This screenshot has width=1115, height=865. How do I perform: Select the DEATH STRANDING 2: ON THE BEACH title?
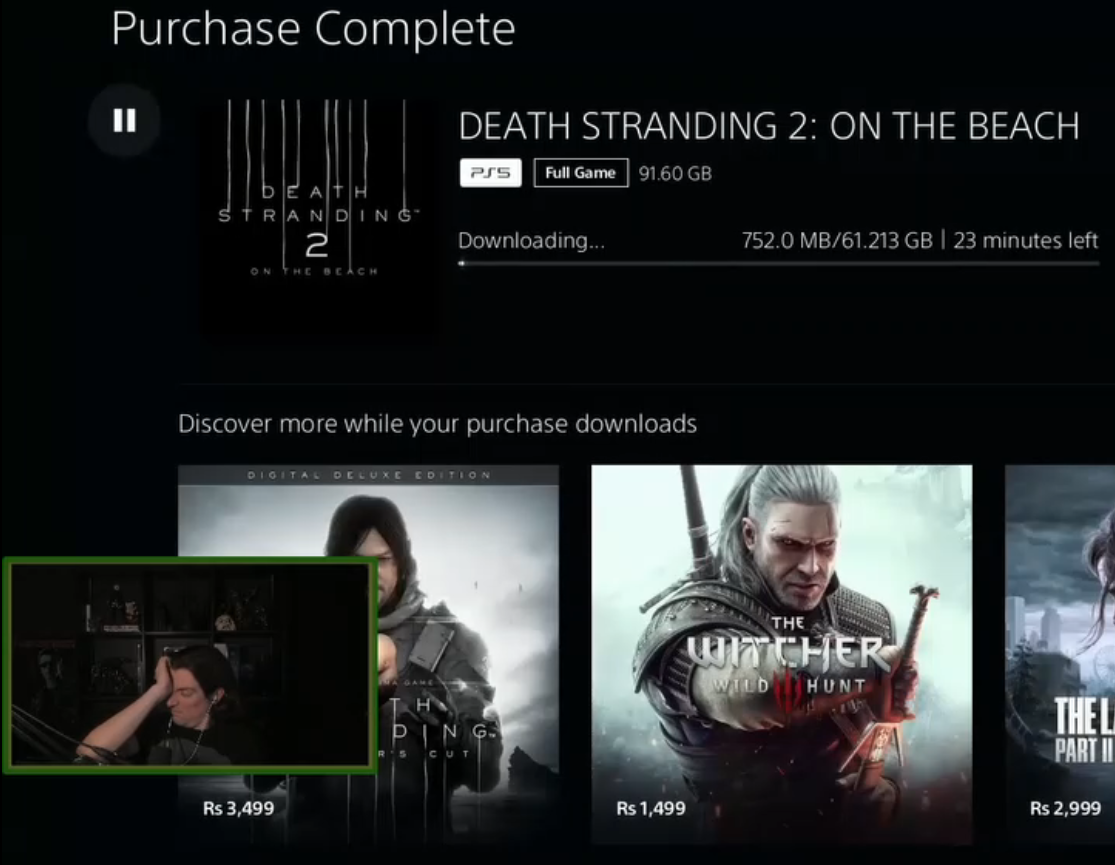point(769,126)
